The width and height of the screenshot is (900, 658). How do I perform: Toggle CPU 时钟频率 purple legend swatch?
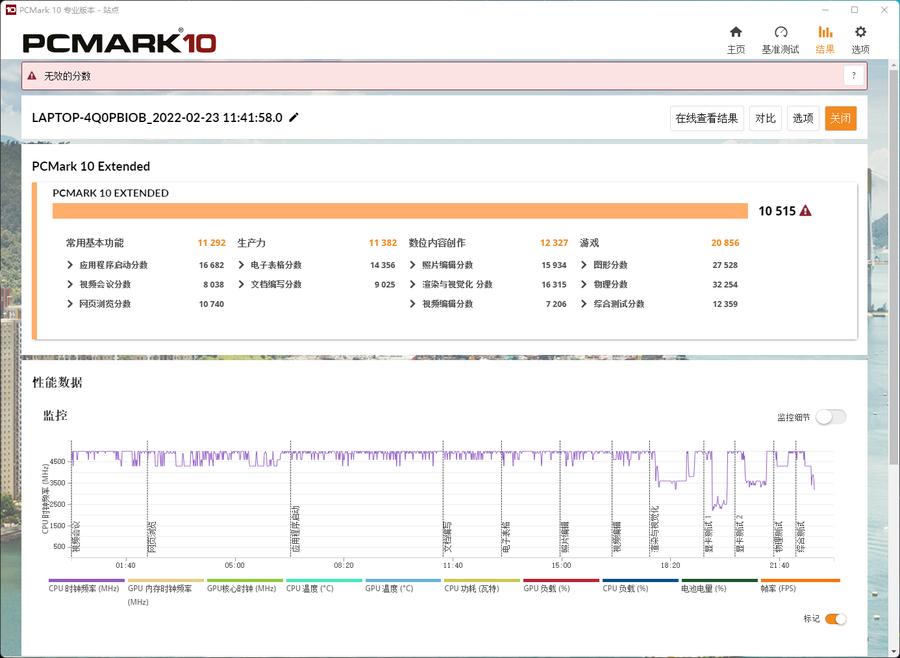(x=86, y=581)
